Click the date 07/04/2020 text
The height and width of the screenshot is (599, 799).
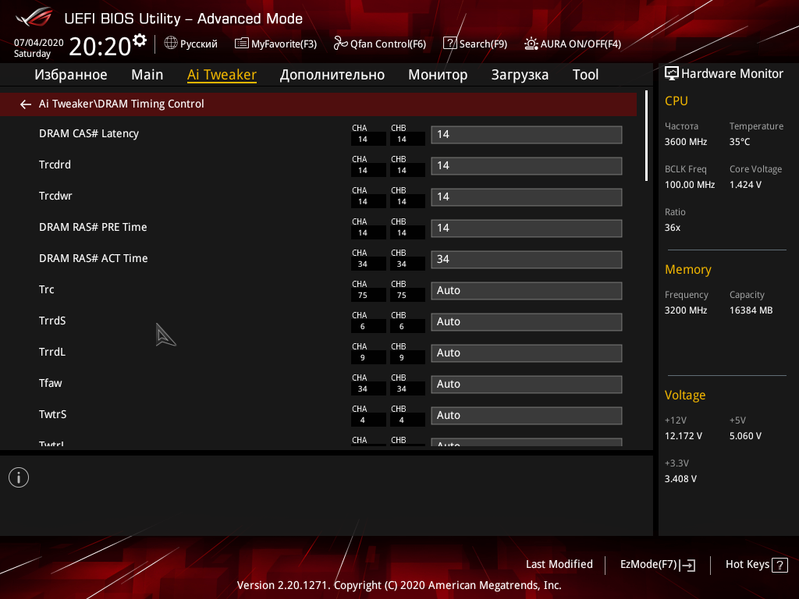39,43
